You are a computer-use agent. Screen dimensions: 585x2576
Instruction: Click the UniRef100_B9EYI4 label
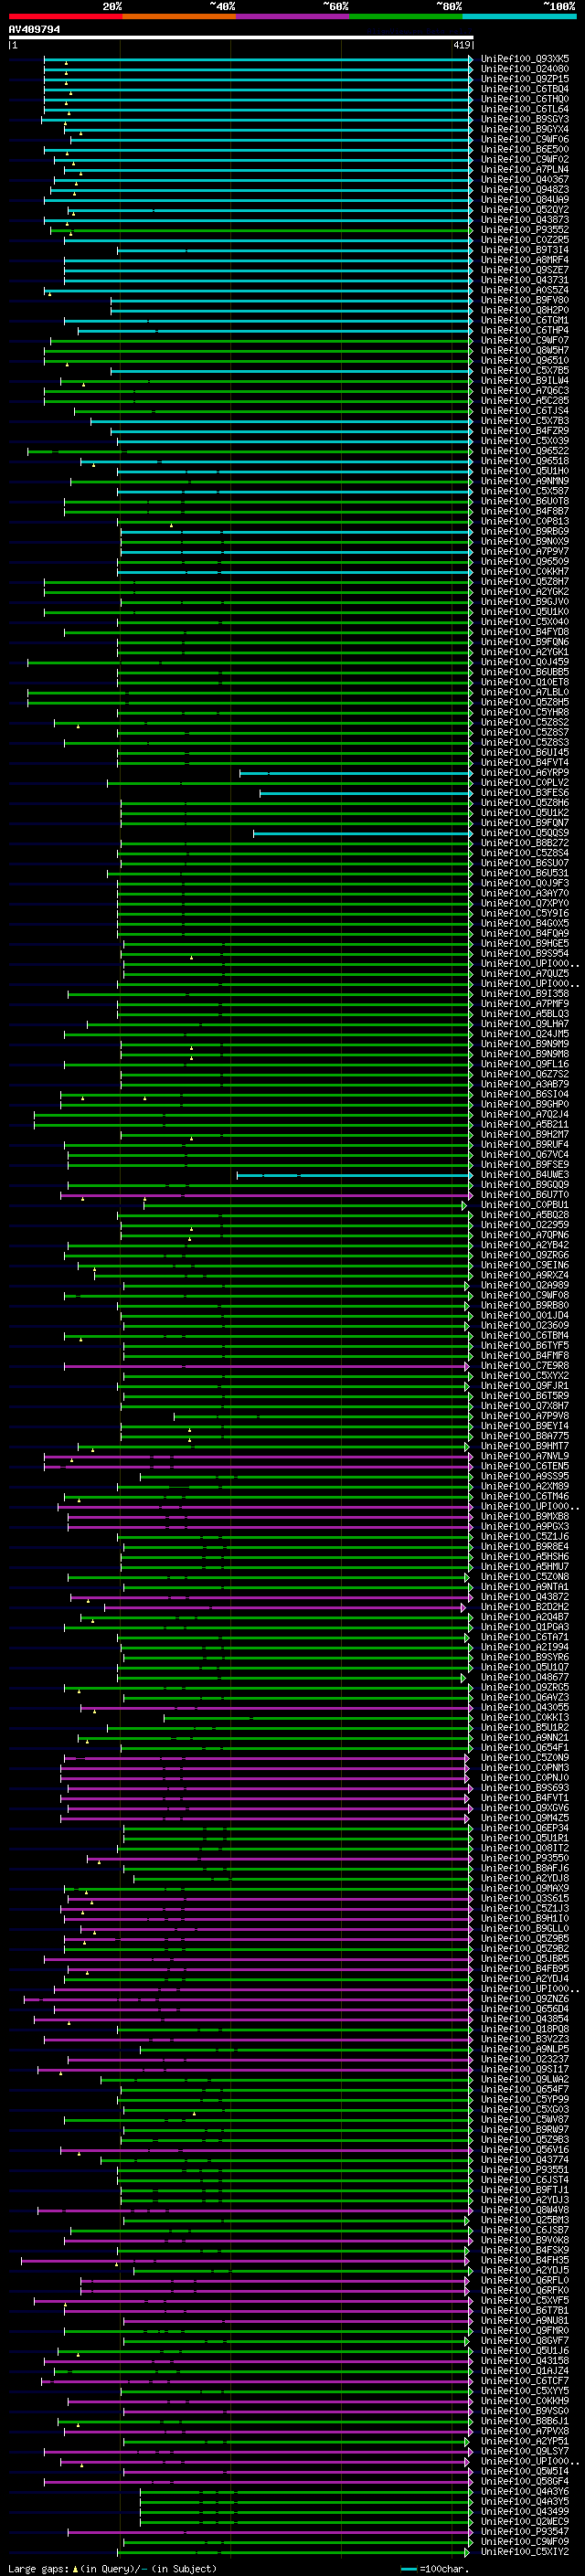525,1426
